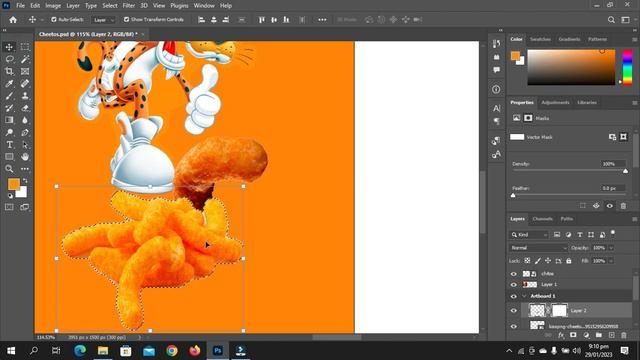Viewport: 640px width, 360px height.
Task: Hide Layer 2 with its eye icon
Action: point(513,311)
